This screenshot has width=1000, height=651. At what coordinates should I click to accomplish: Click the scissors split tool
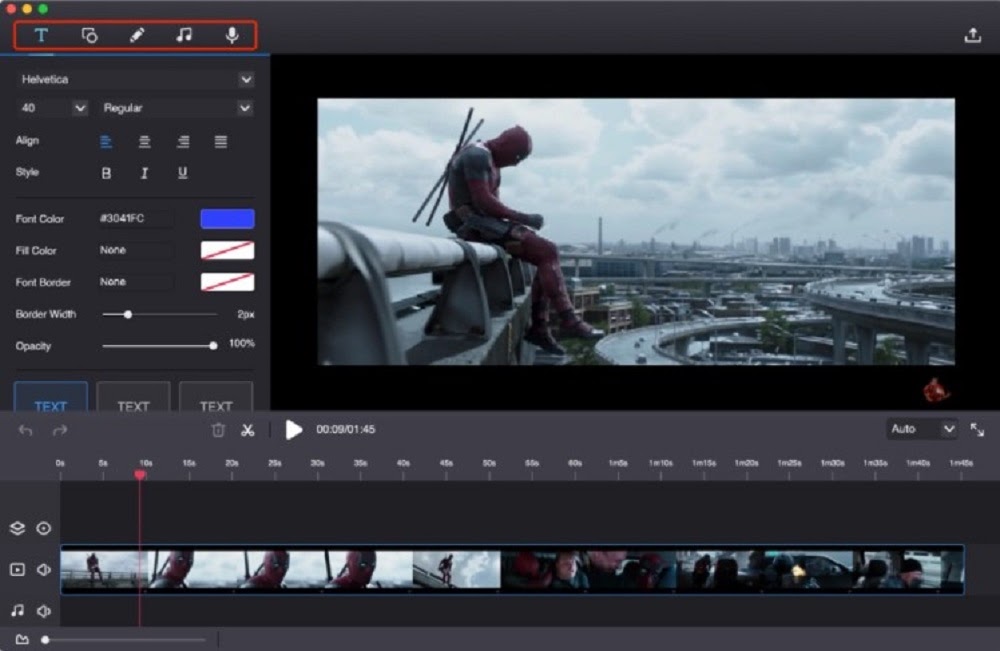248,430
